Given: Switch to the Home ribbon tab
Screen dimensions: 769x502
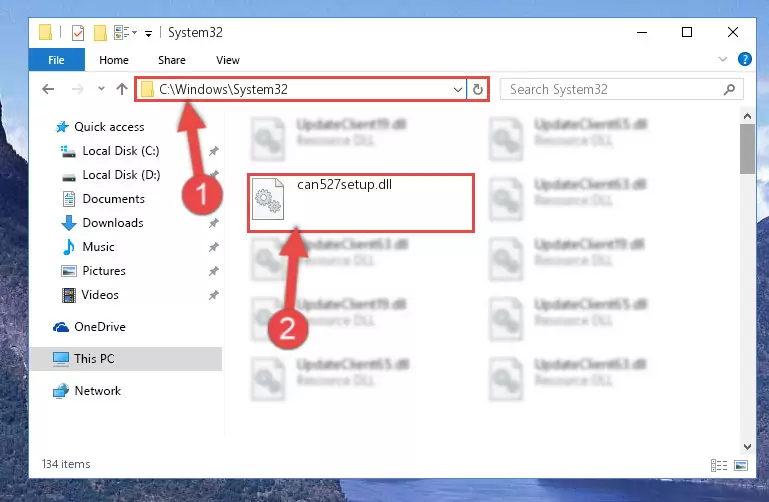Looking at the screenshot, I should coord(114,60).
